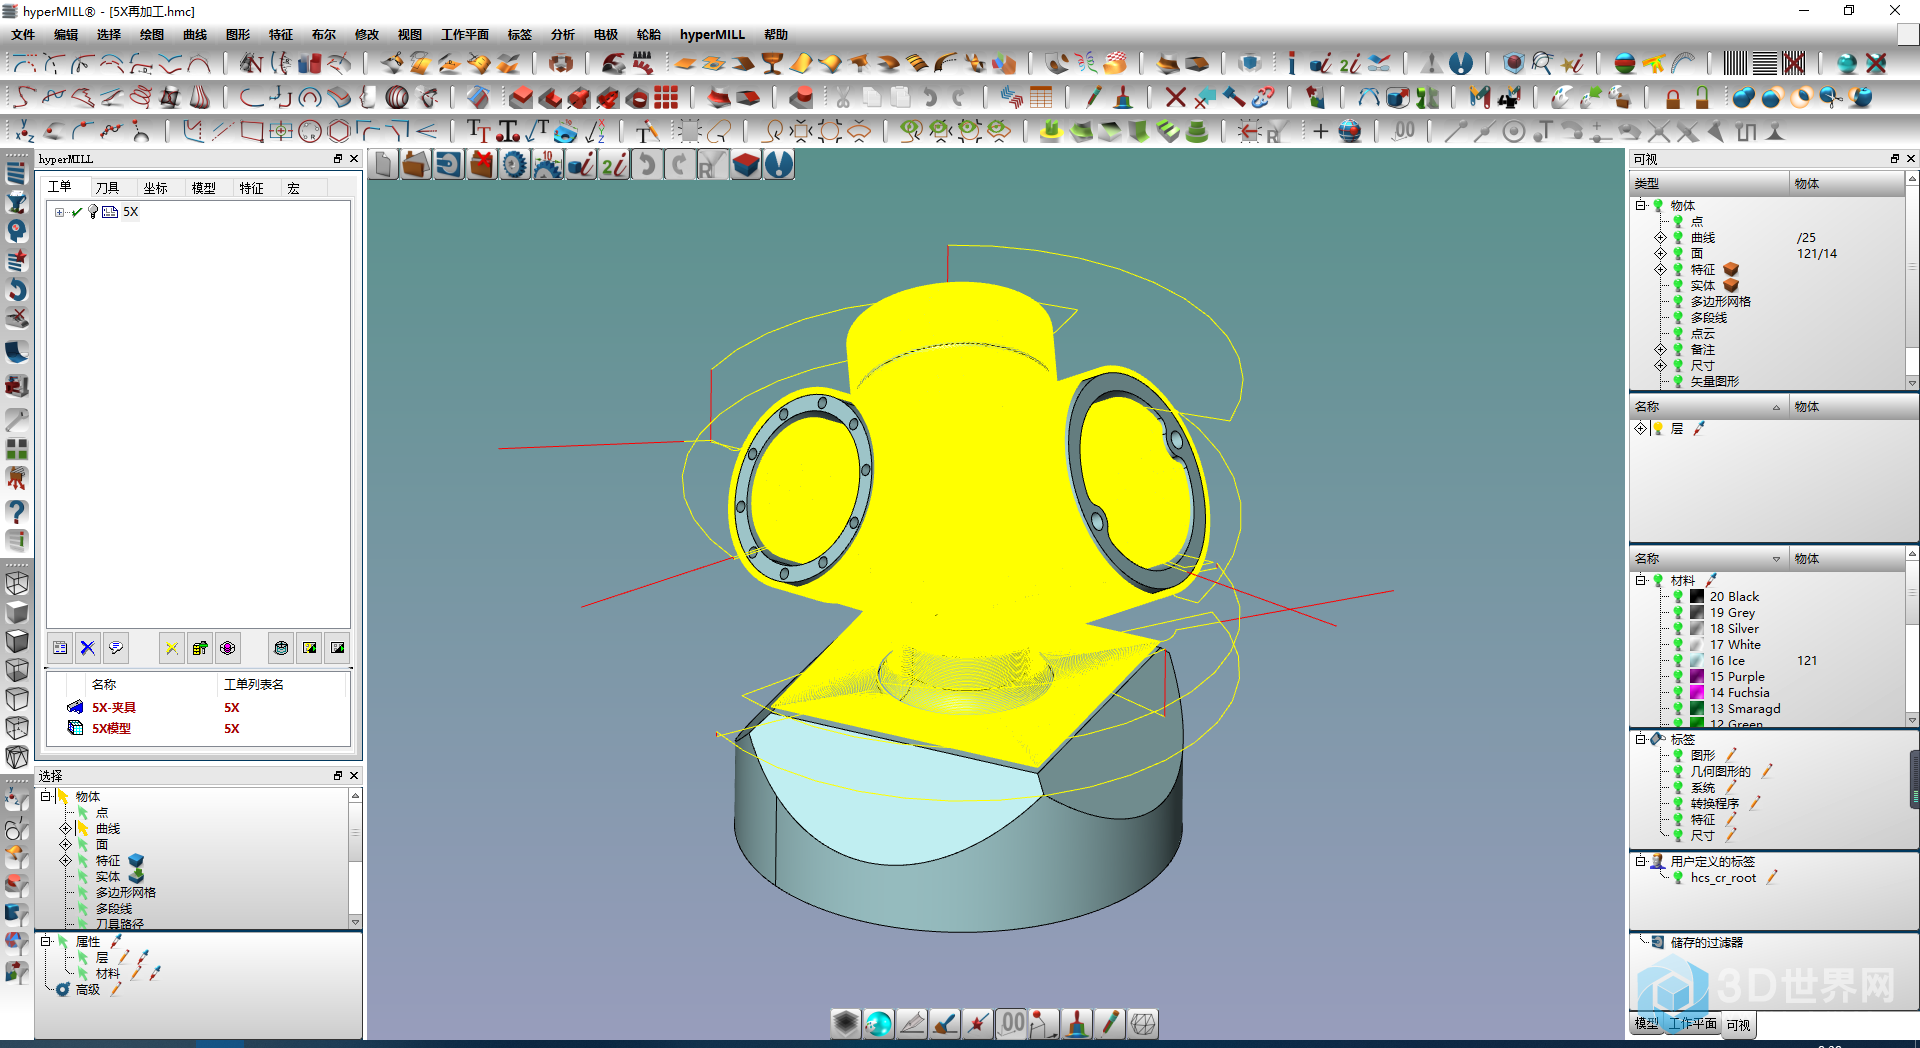Click the scissors cut icon in toolbar
The width and height of the screenshot is (1920, 1048).
click(x=842, y=97)
